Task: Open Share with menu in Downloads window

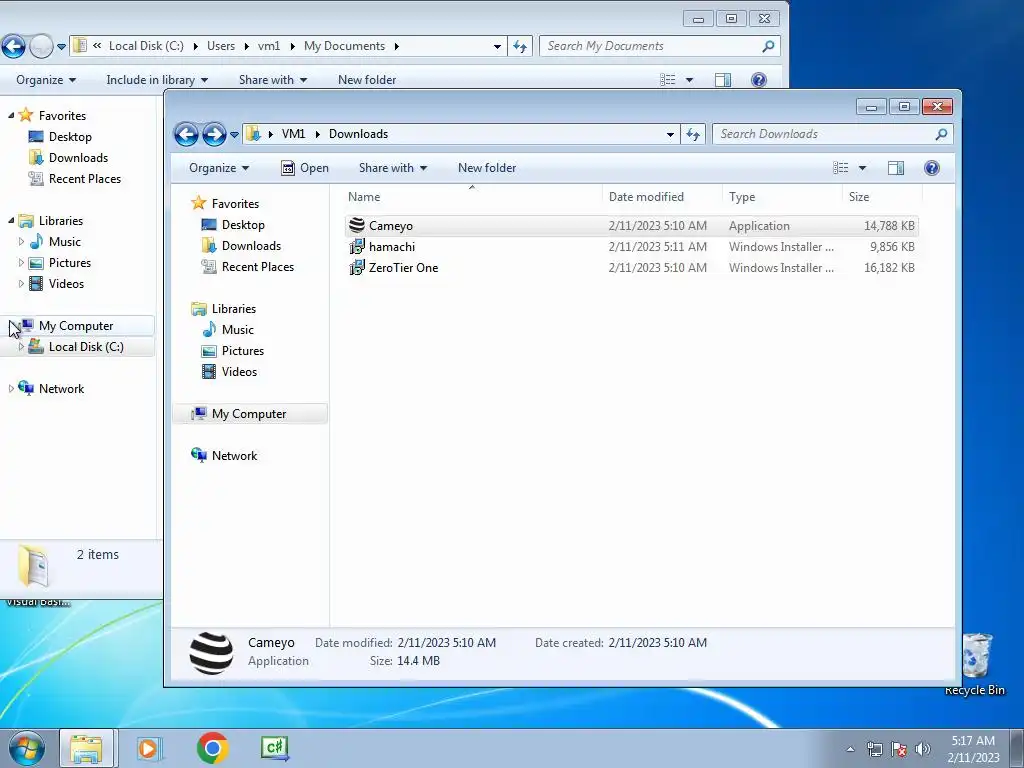Action: [392, 168]
